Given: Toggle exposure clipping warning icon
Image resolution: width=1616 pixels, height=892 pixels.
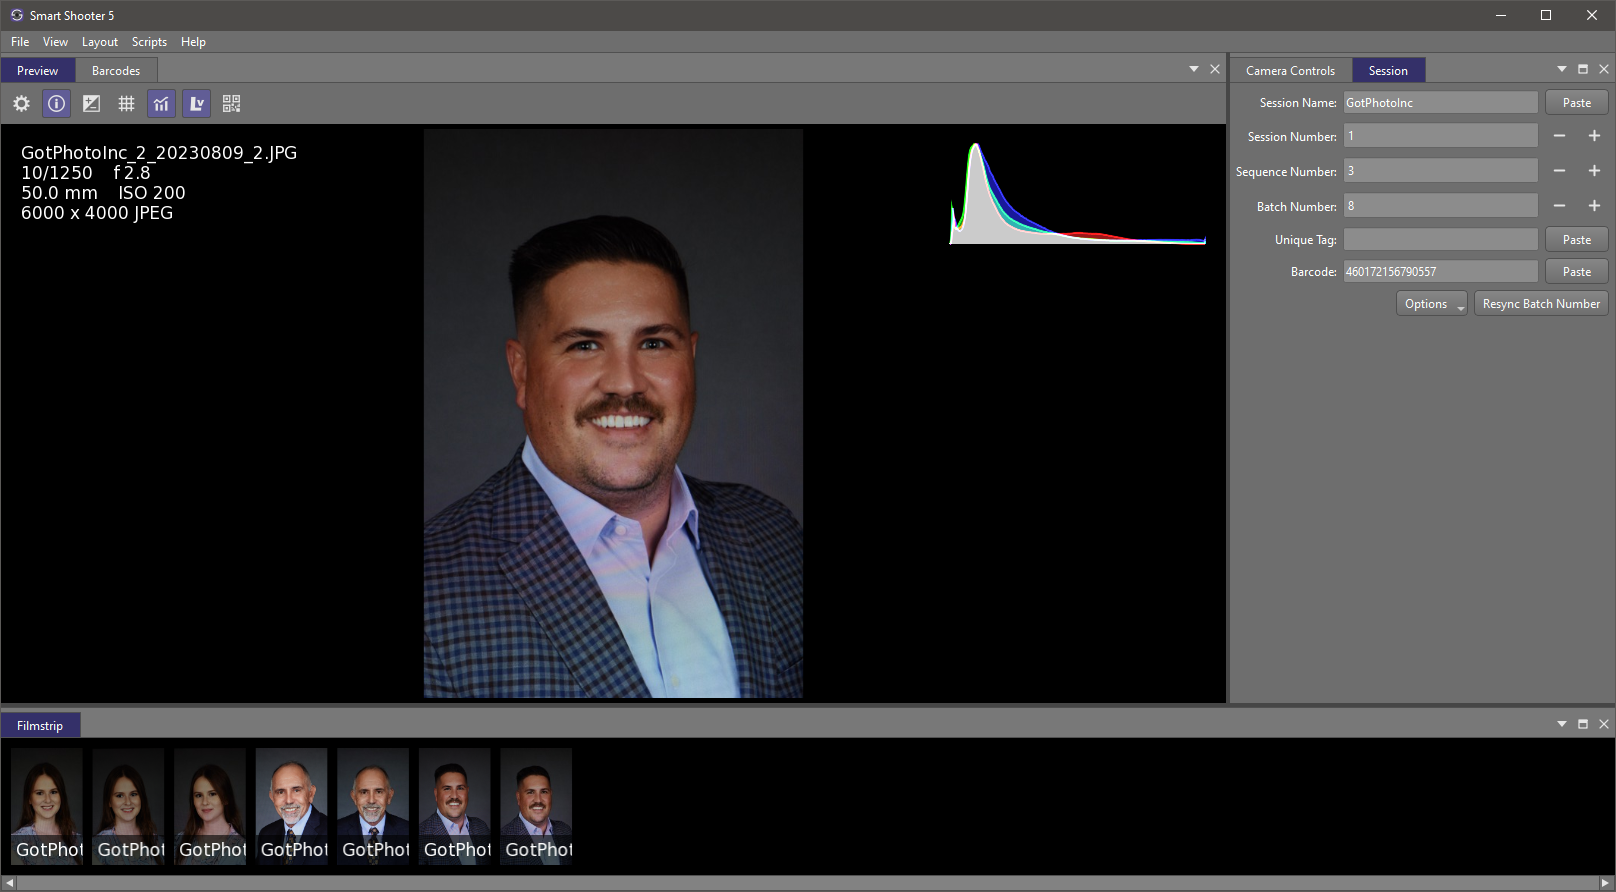Looking at the screenshot, I should point(91,103).
